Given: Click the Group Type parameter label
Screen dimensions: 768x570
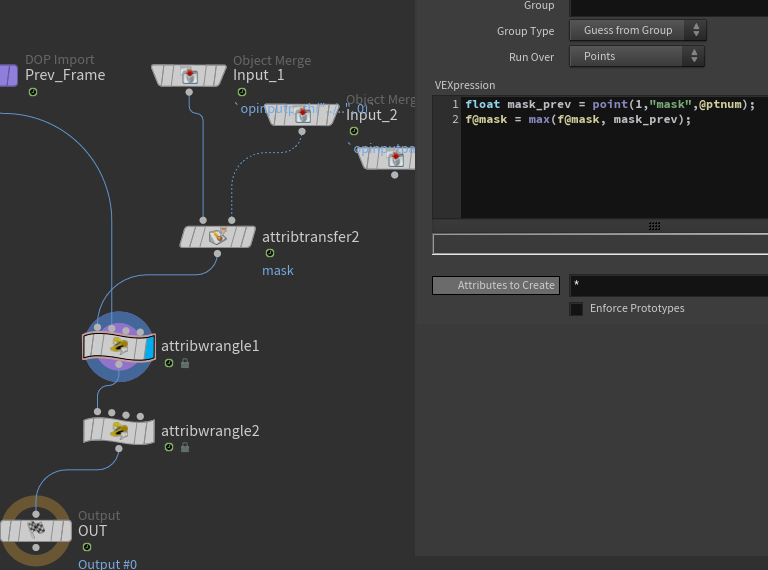Looking at the screenshot, I should coord(526,31).
